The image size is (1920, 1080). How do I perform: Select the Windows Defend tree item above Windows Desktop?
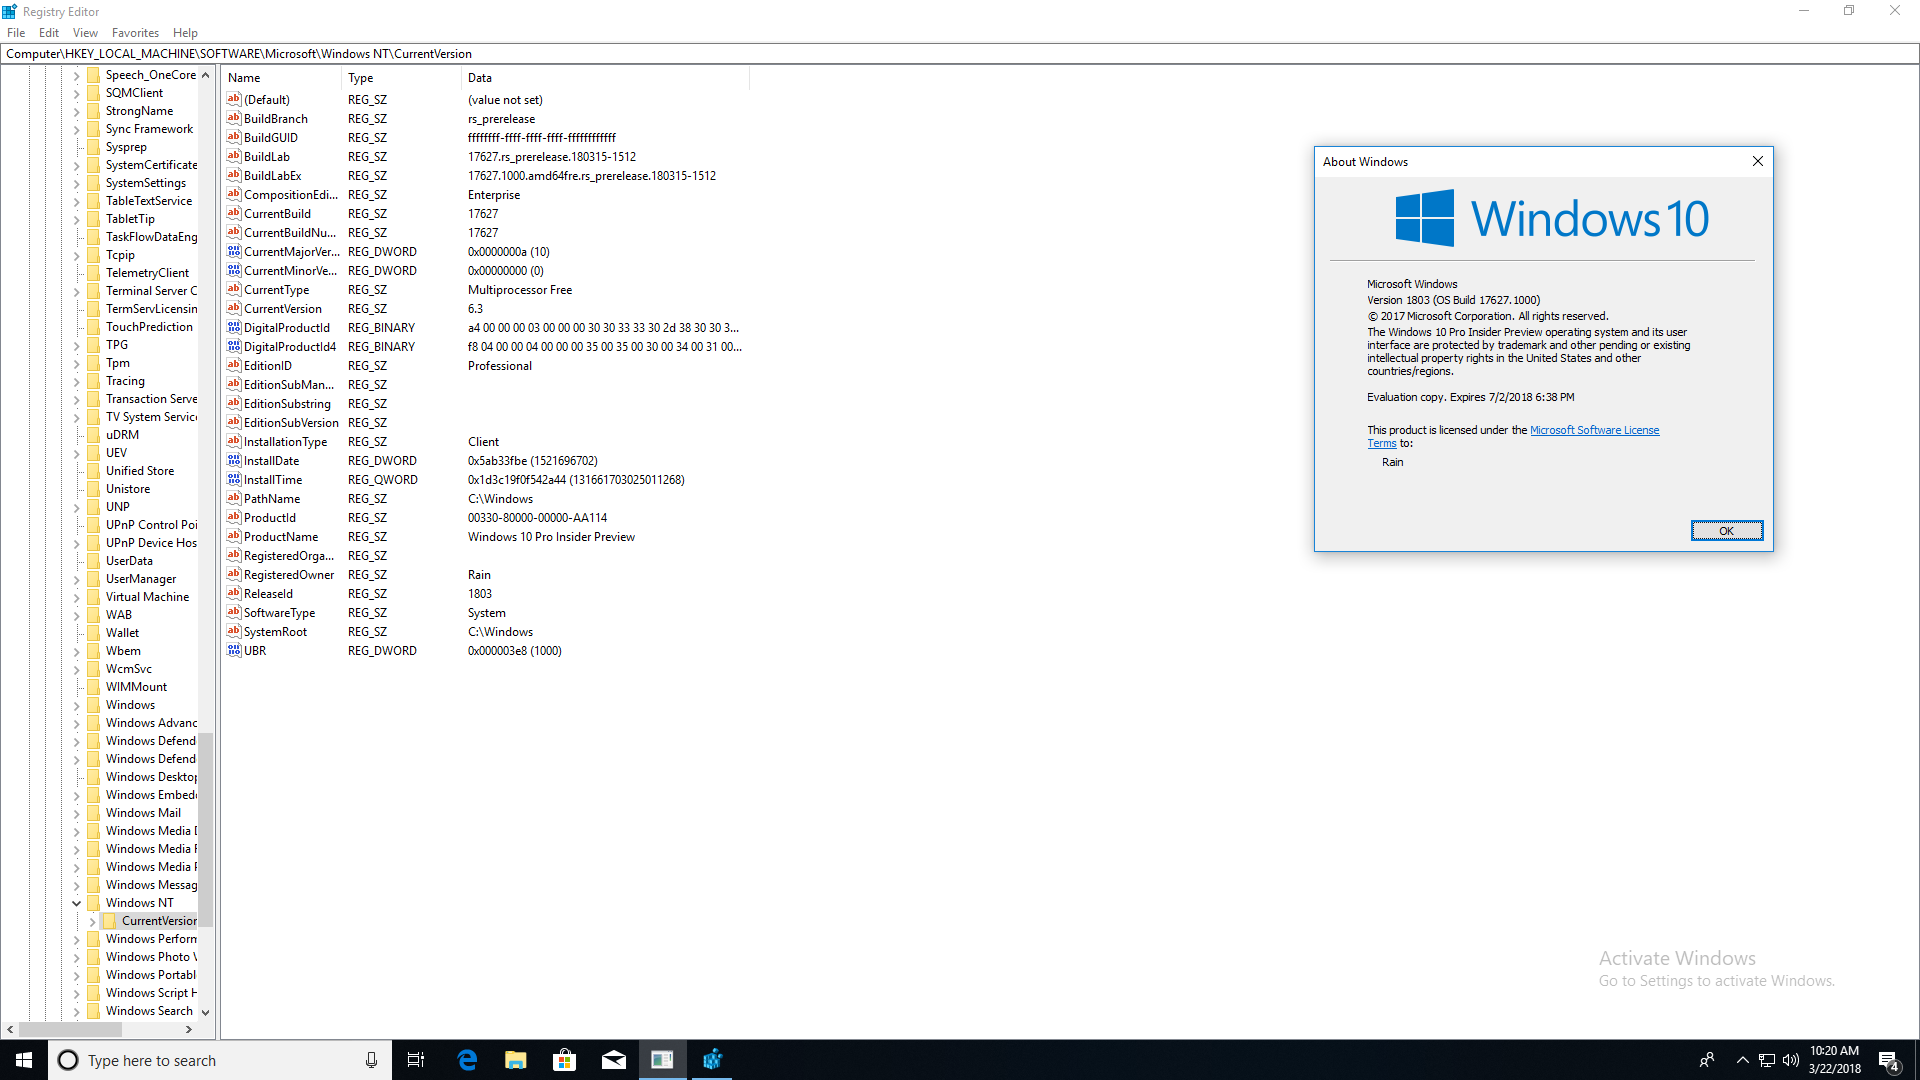pos(150,758)
